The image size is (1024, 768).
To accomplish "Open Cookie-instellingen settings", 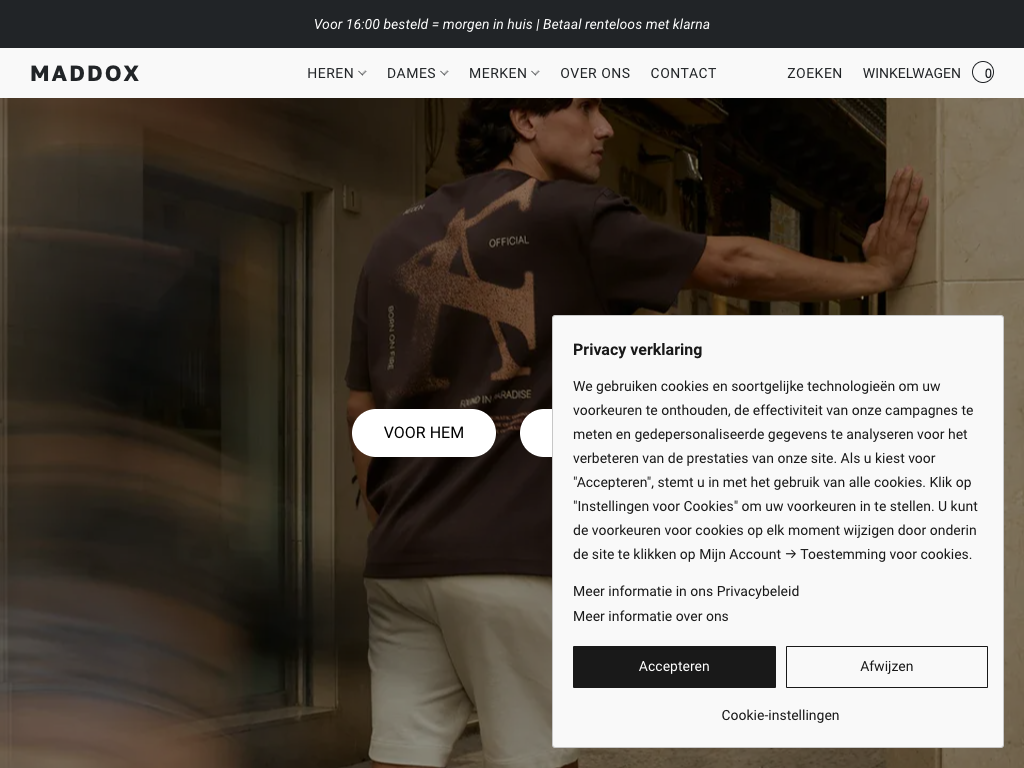I will [x=780, y=715].
